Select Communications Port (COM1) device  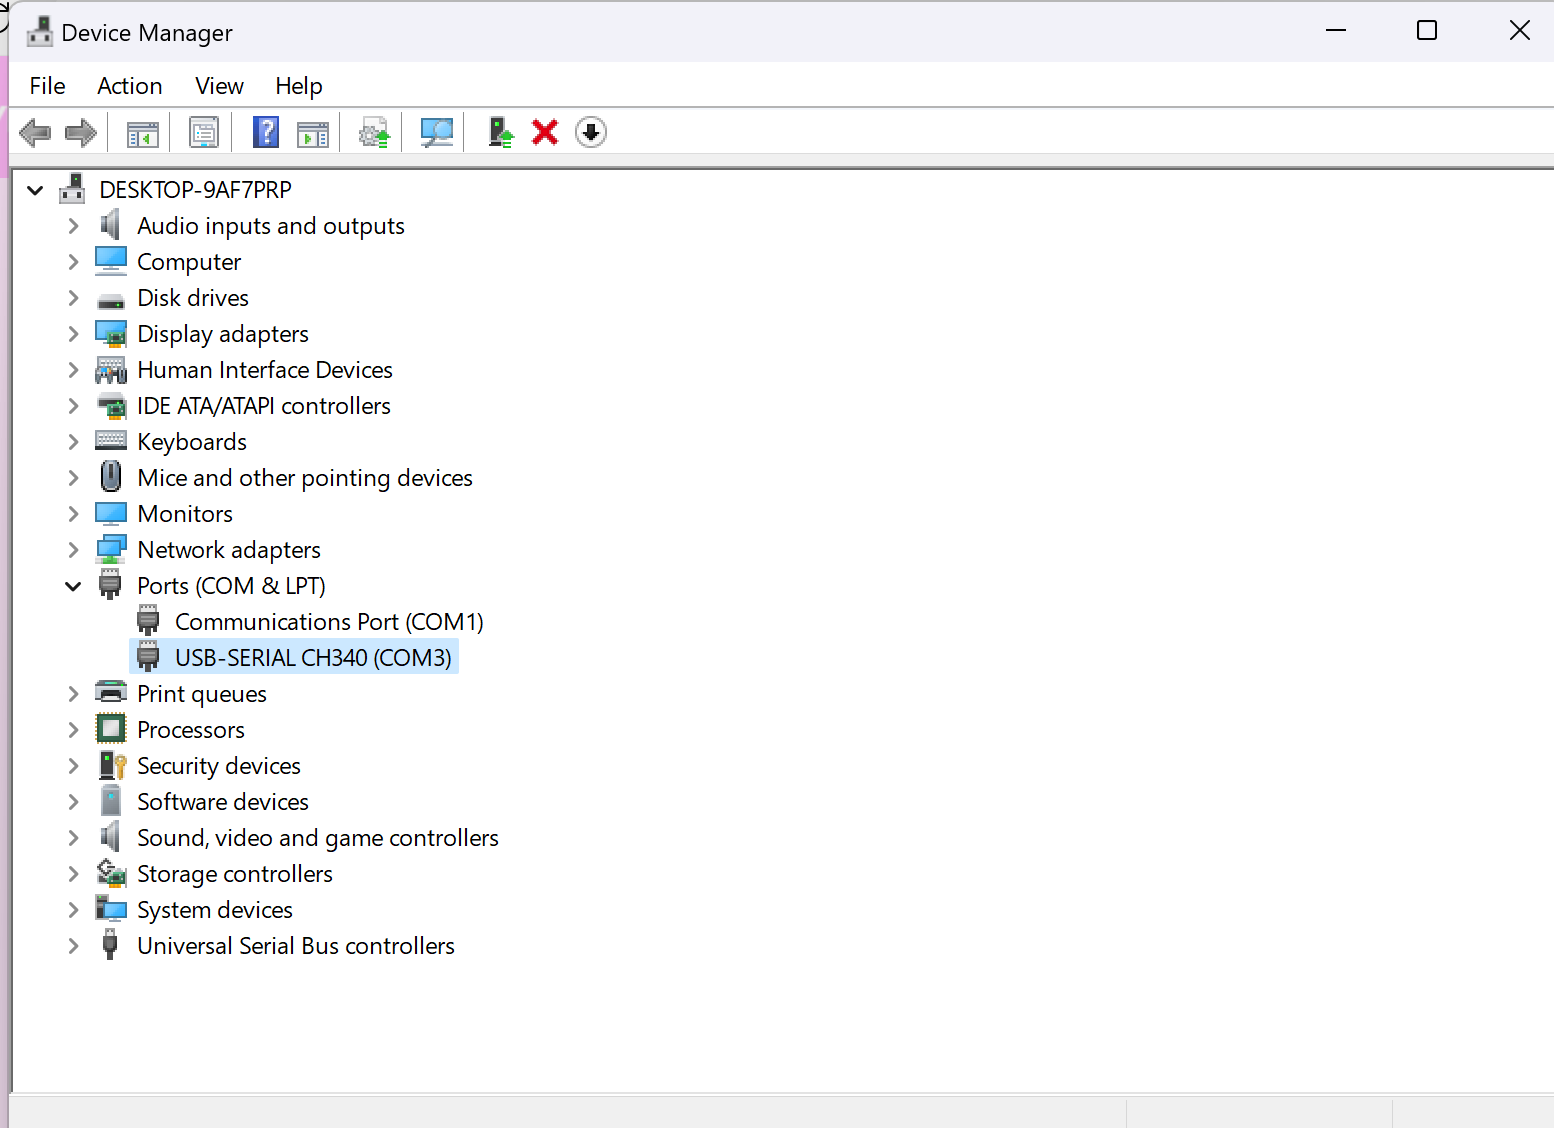coord(329,622)
